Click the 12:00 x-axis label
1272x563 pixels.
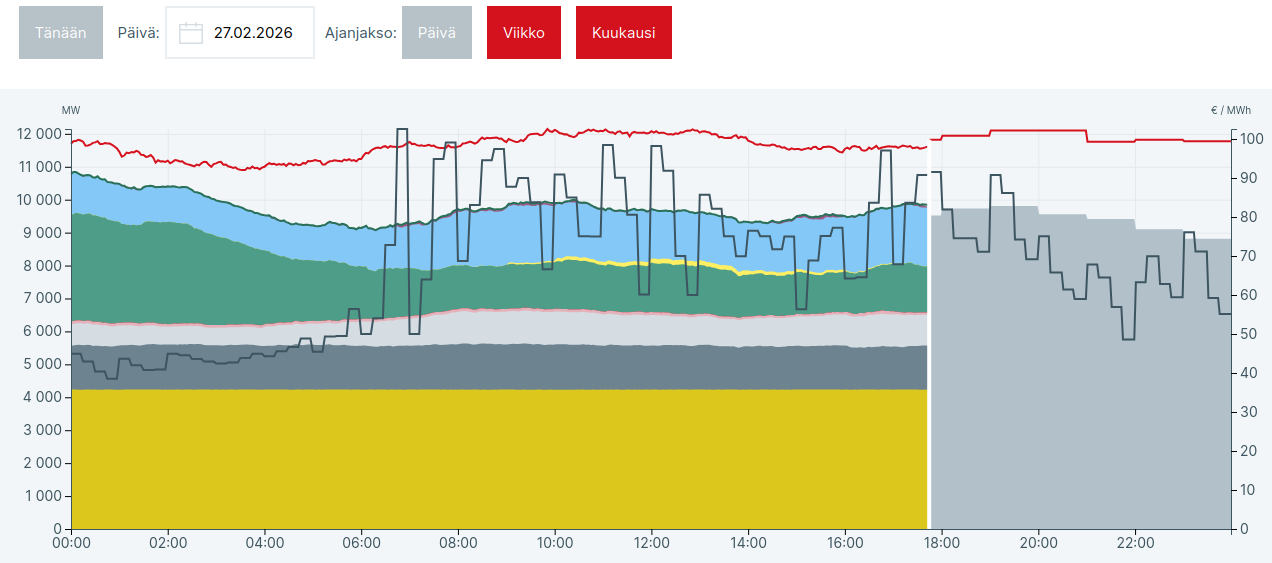click(652, 543)
